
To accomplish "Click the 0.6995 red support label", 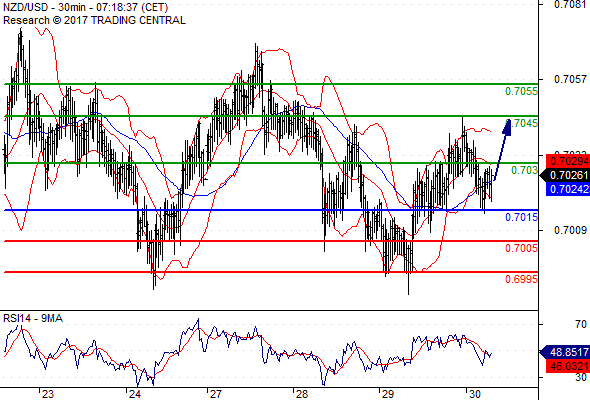I will click(x=521, y=279).
